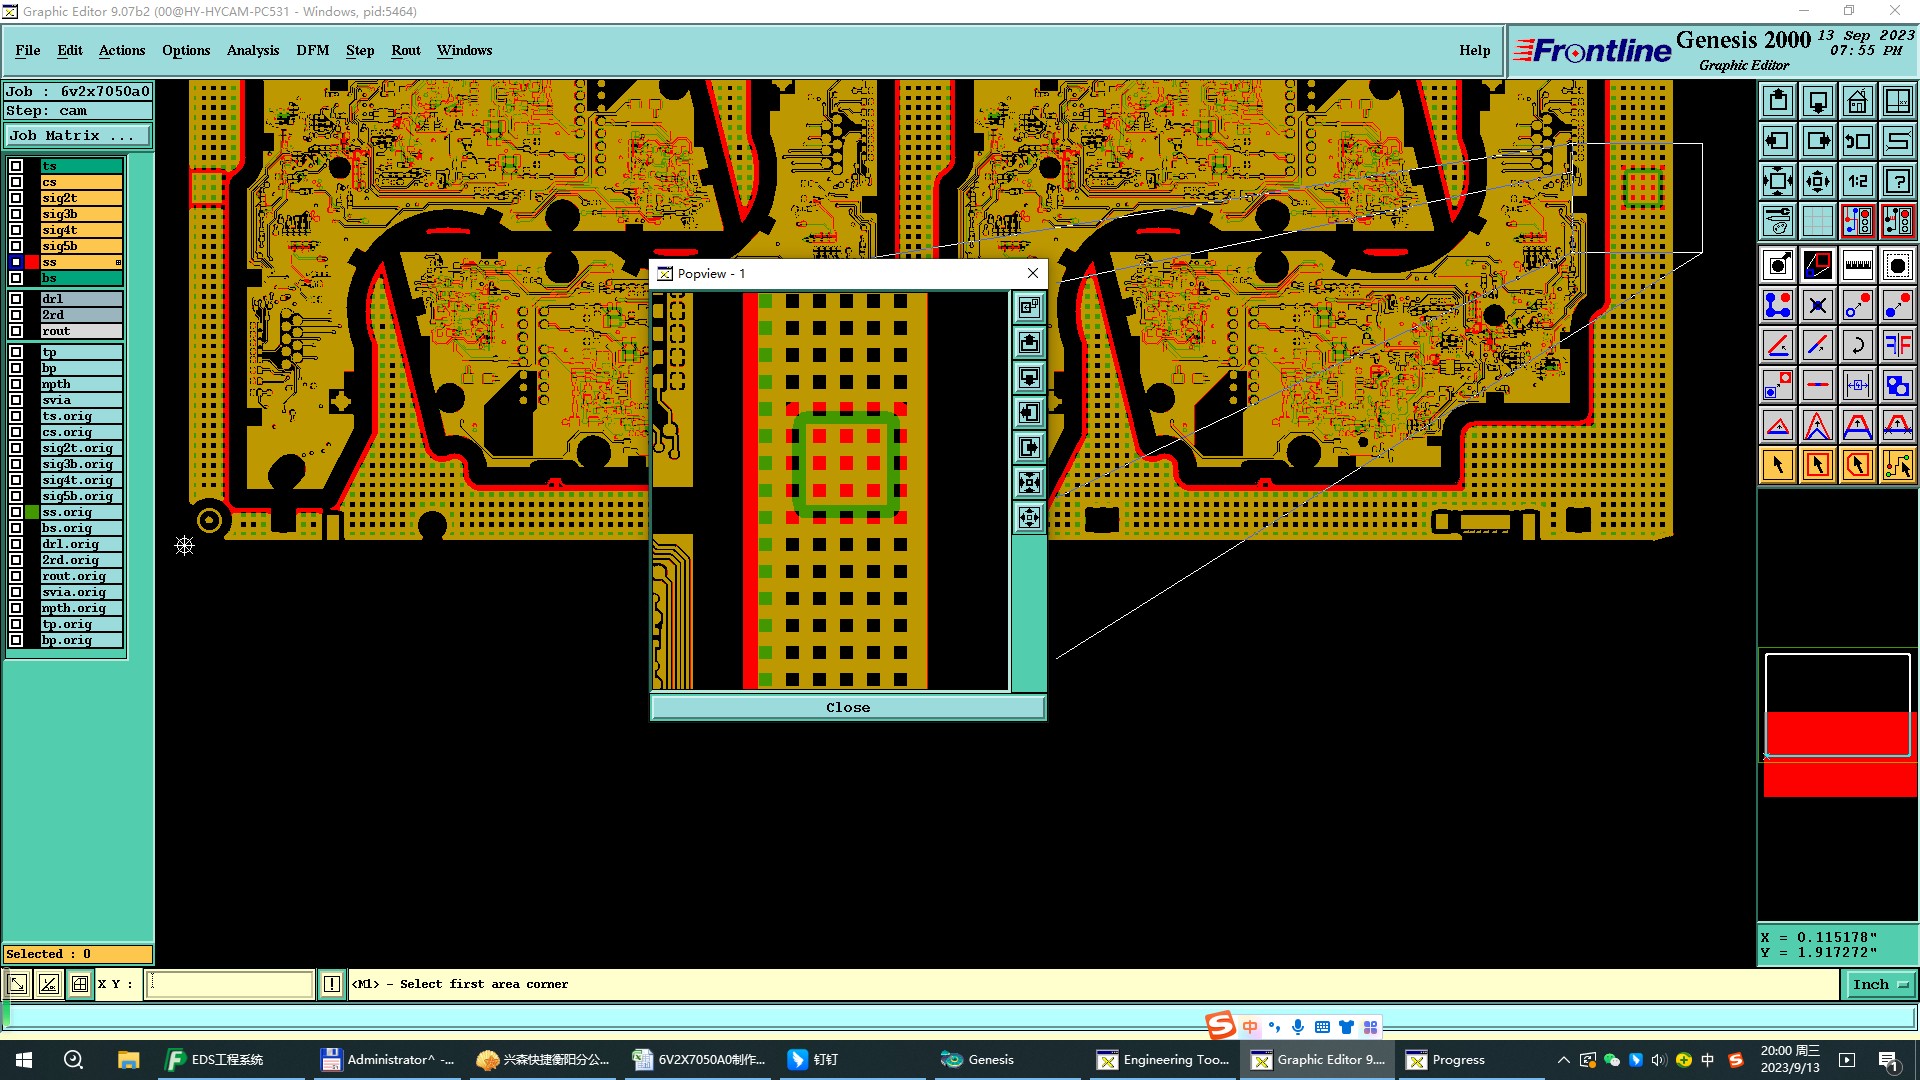Image resolution: width=1920 pixels, height=1080 pixels.
Task: Toggle the sig2t layer display checkbox
Action: 16,198
